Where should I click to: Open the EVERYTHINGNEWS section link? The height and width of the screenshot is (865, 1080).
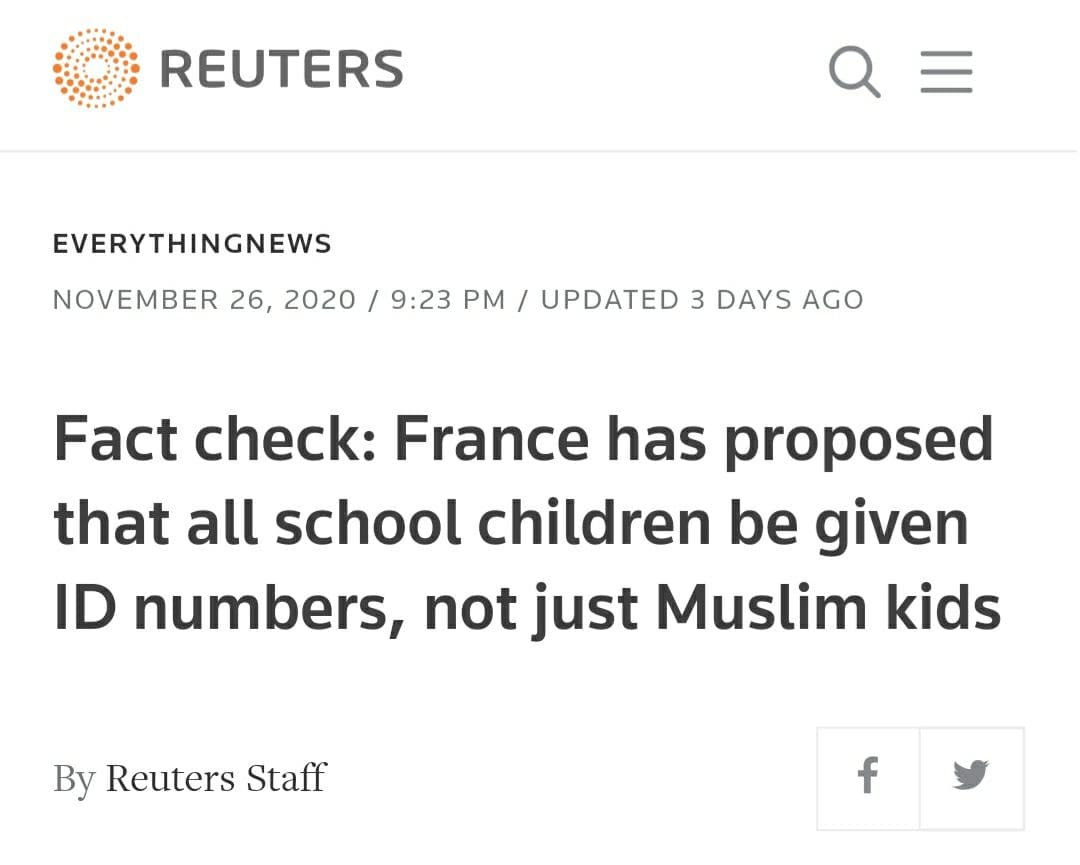pos(192,244)
